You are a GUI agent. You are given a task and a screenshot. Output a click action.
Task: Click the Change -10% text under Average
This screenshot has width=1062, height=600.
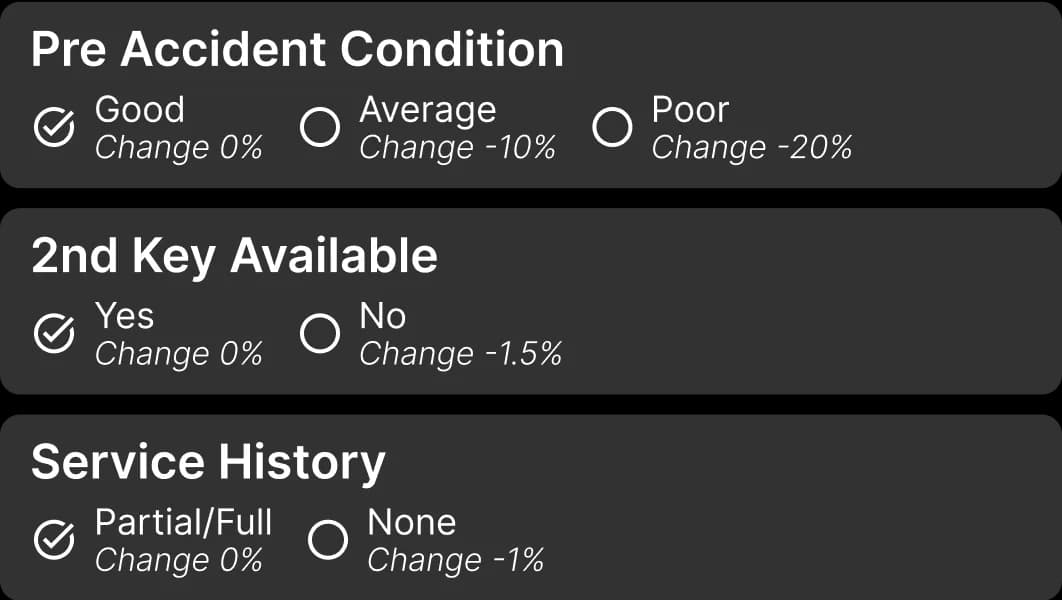(x=457, y=148)
